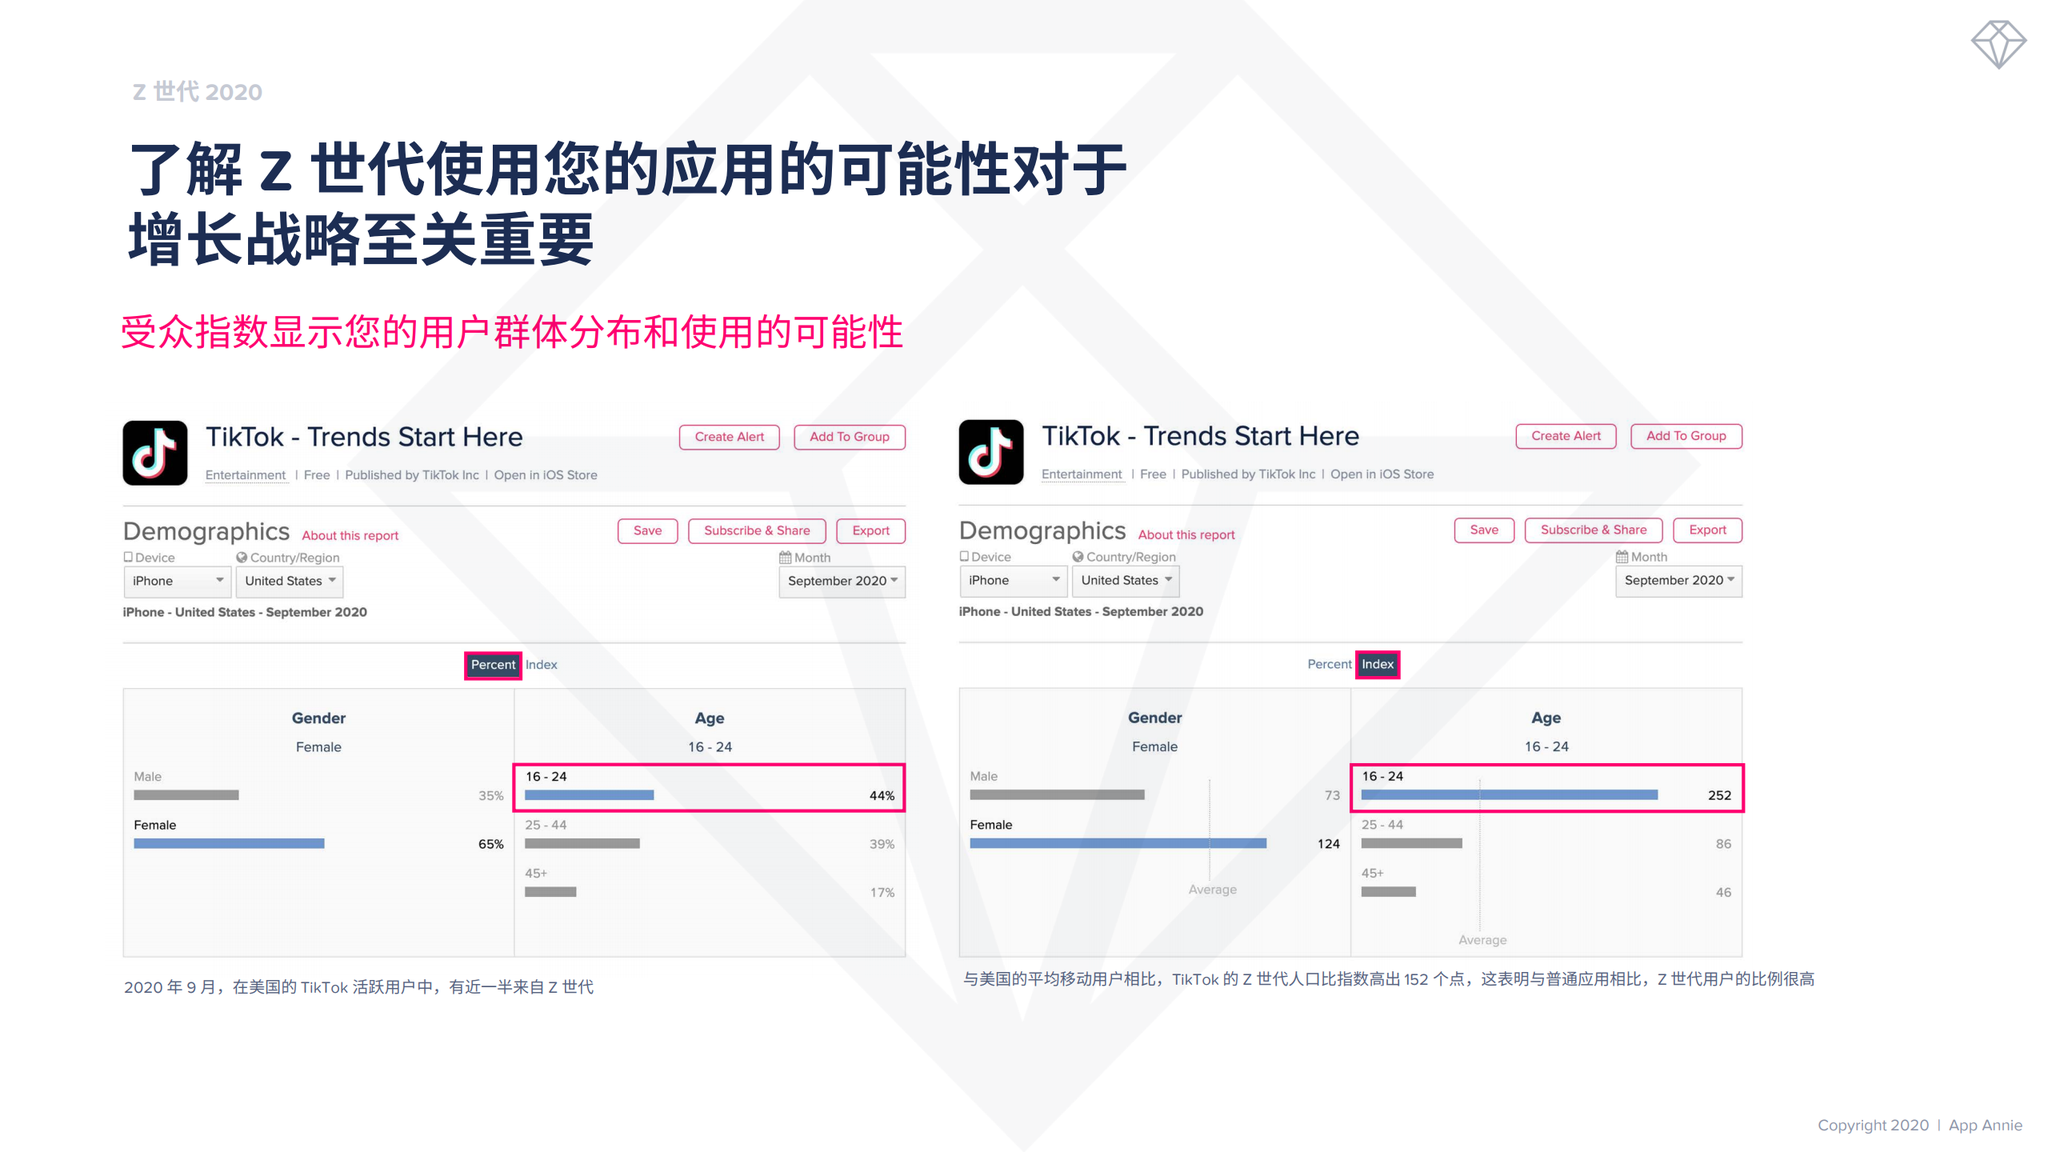
Task: Toggle the Device checkbox in left panel
Action: [124, 560]
